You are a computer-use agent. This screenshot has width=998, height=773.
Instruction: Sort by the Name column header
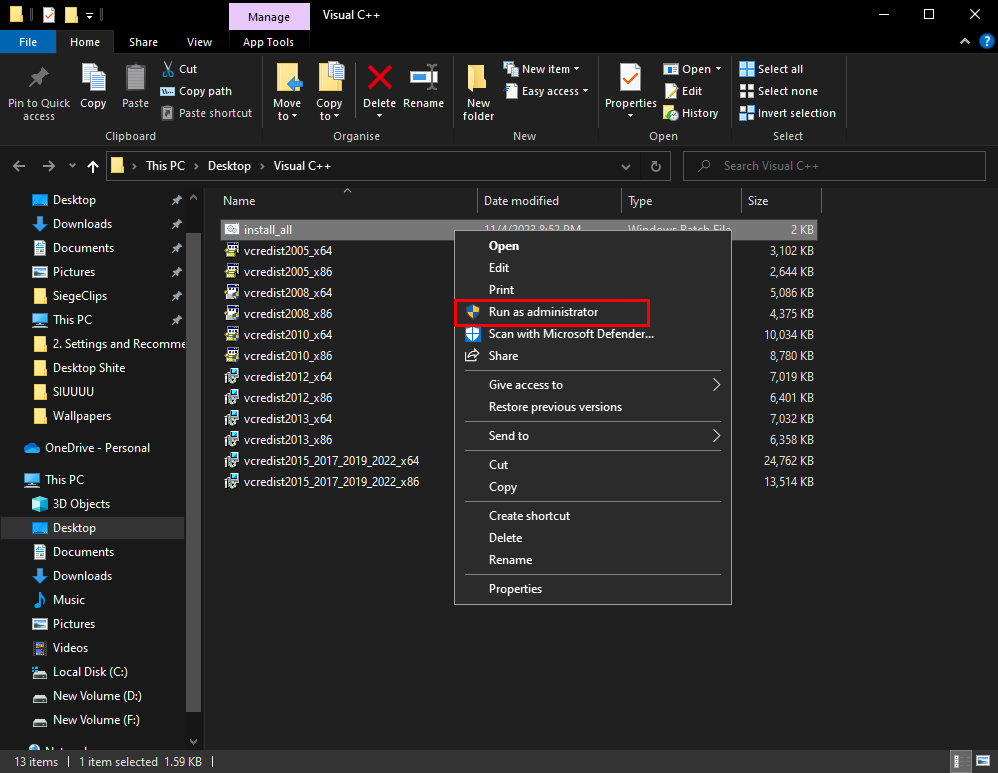tap(347, 201)
